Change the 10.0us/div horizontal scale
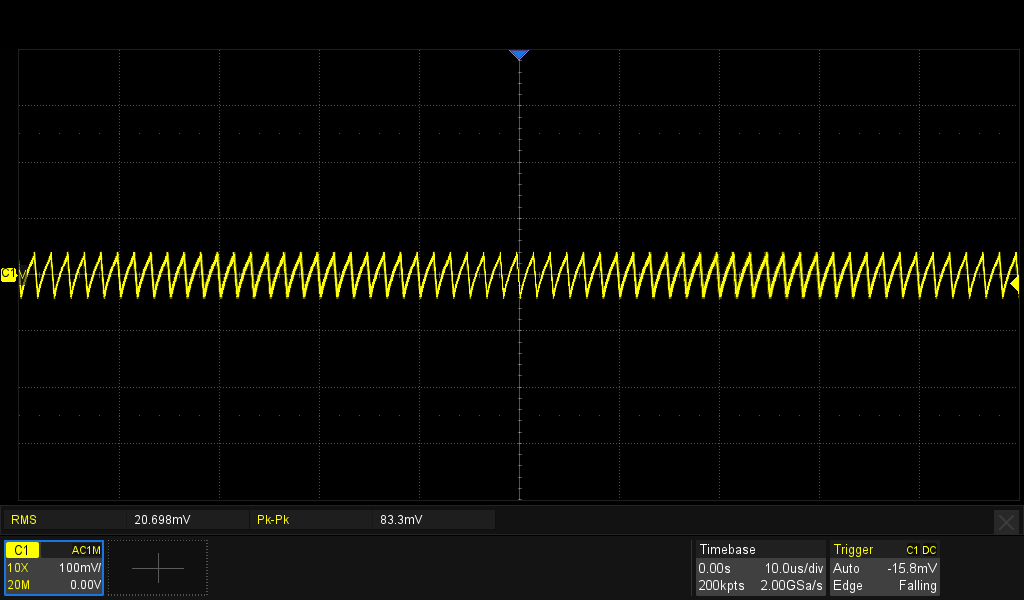 [x=789, y=568]
